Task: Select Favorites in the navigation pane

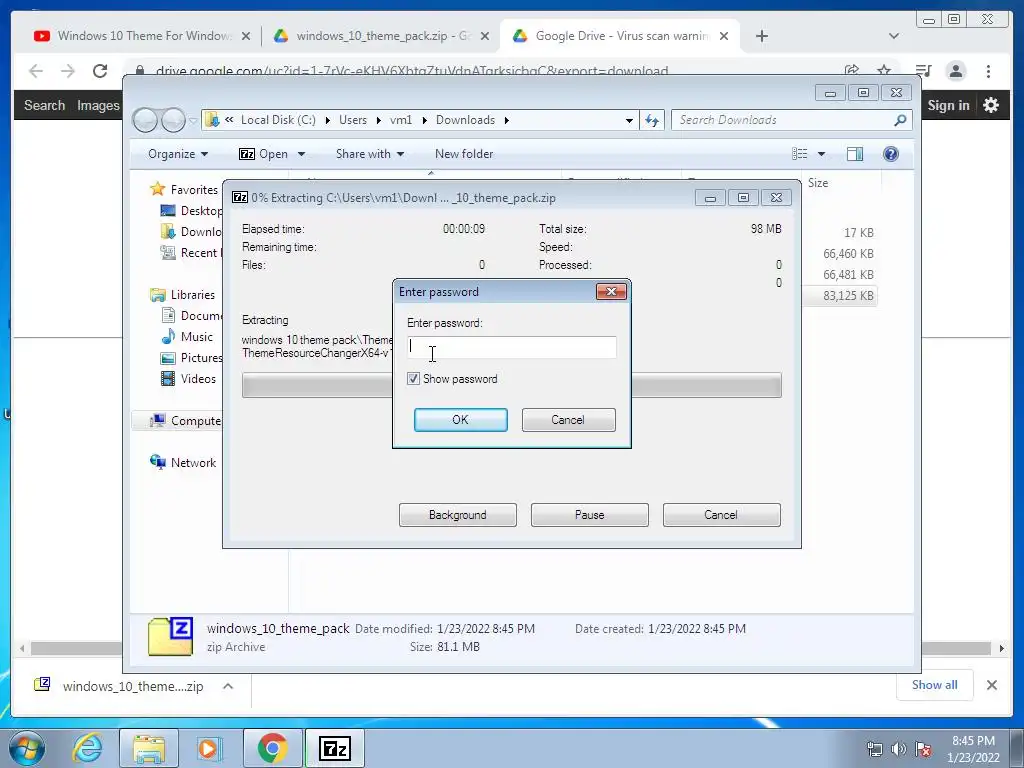Action: 194,189
